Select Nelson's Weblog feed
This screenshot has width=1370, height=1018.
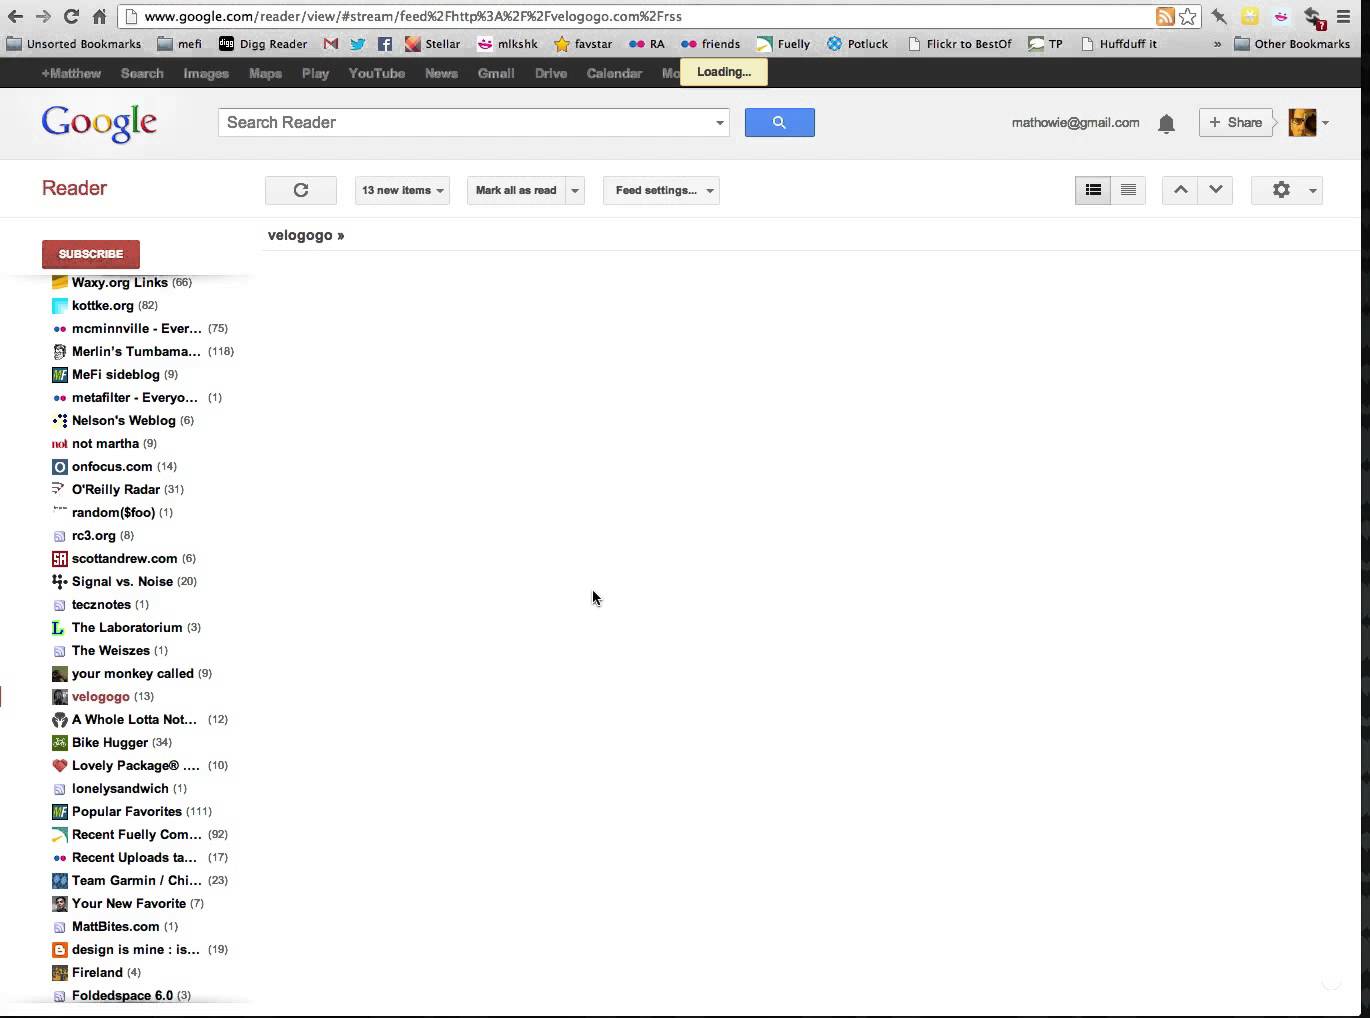pos(122,420)
